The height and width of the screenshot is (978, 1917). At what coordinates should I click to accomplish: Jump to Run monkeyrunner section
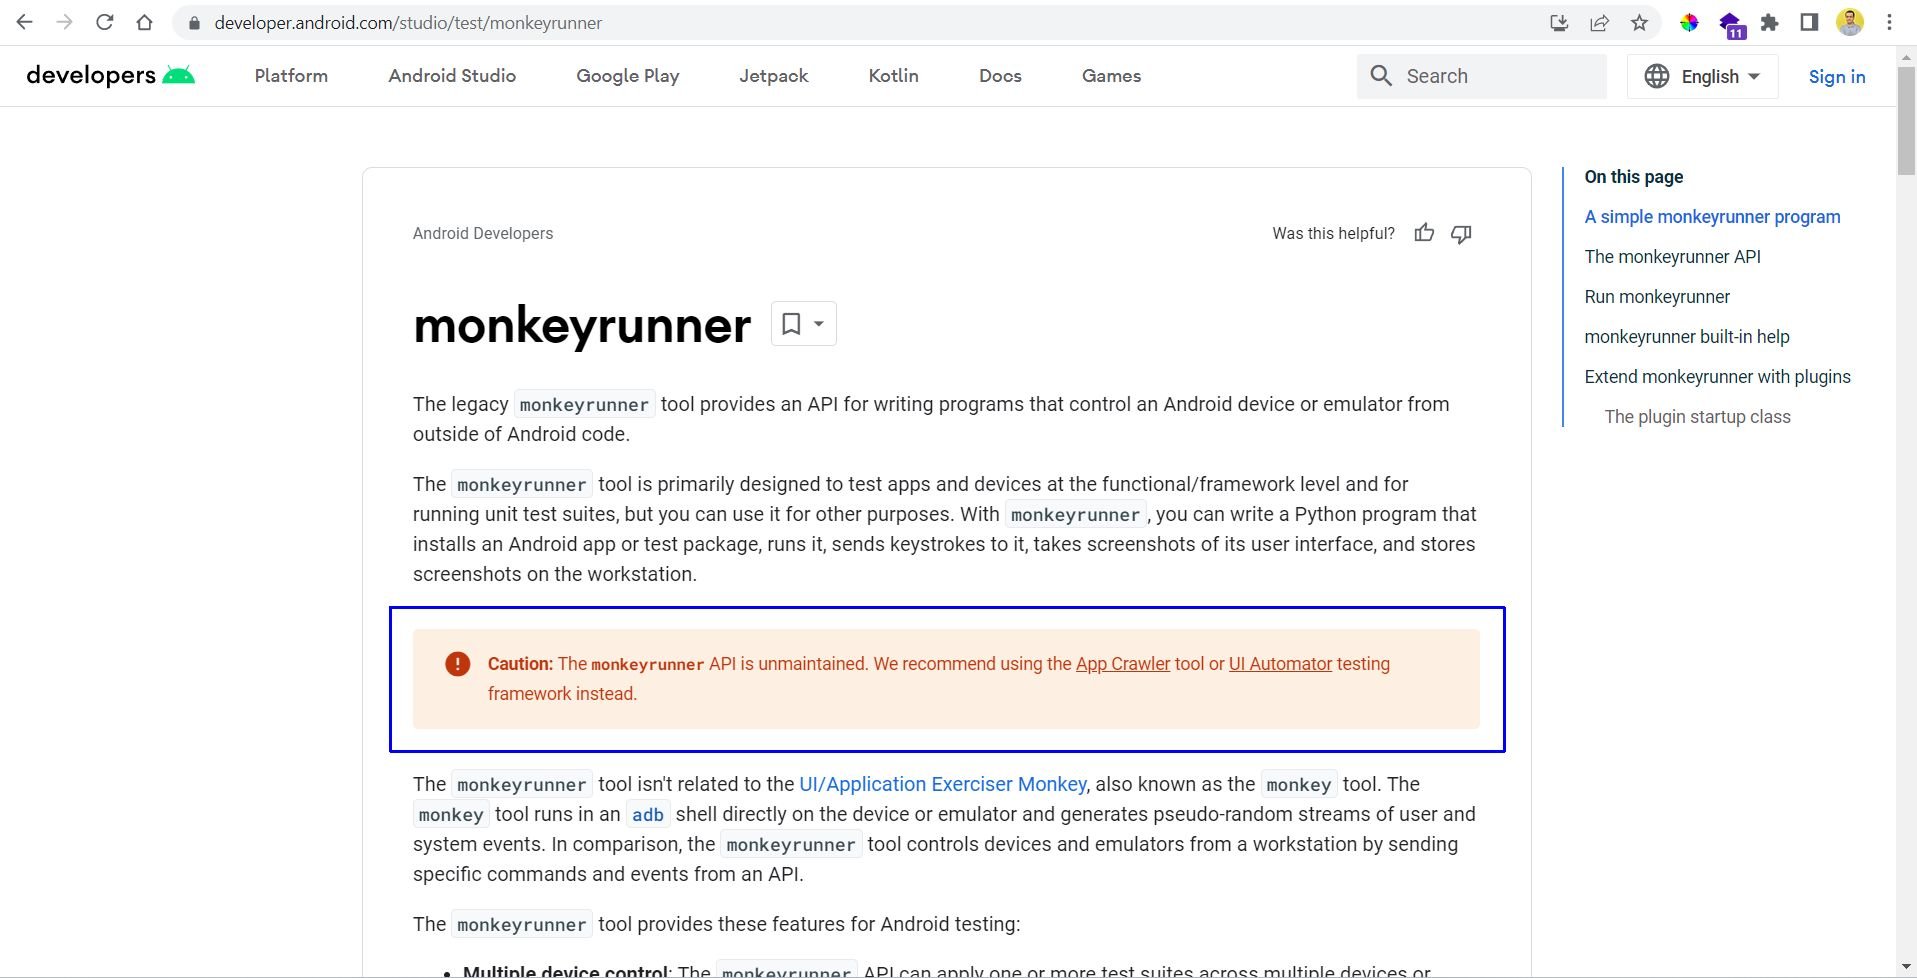pyautogui.click(x=1657, y=297)
